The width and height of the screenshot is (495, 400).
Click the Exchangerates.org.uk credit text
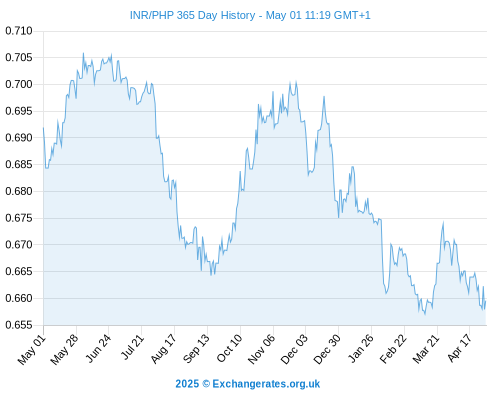247,384
